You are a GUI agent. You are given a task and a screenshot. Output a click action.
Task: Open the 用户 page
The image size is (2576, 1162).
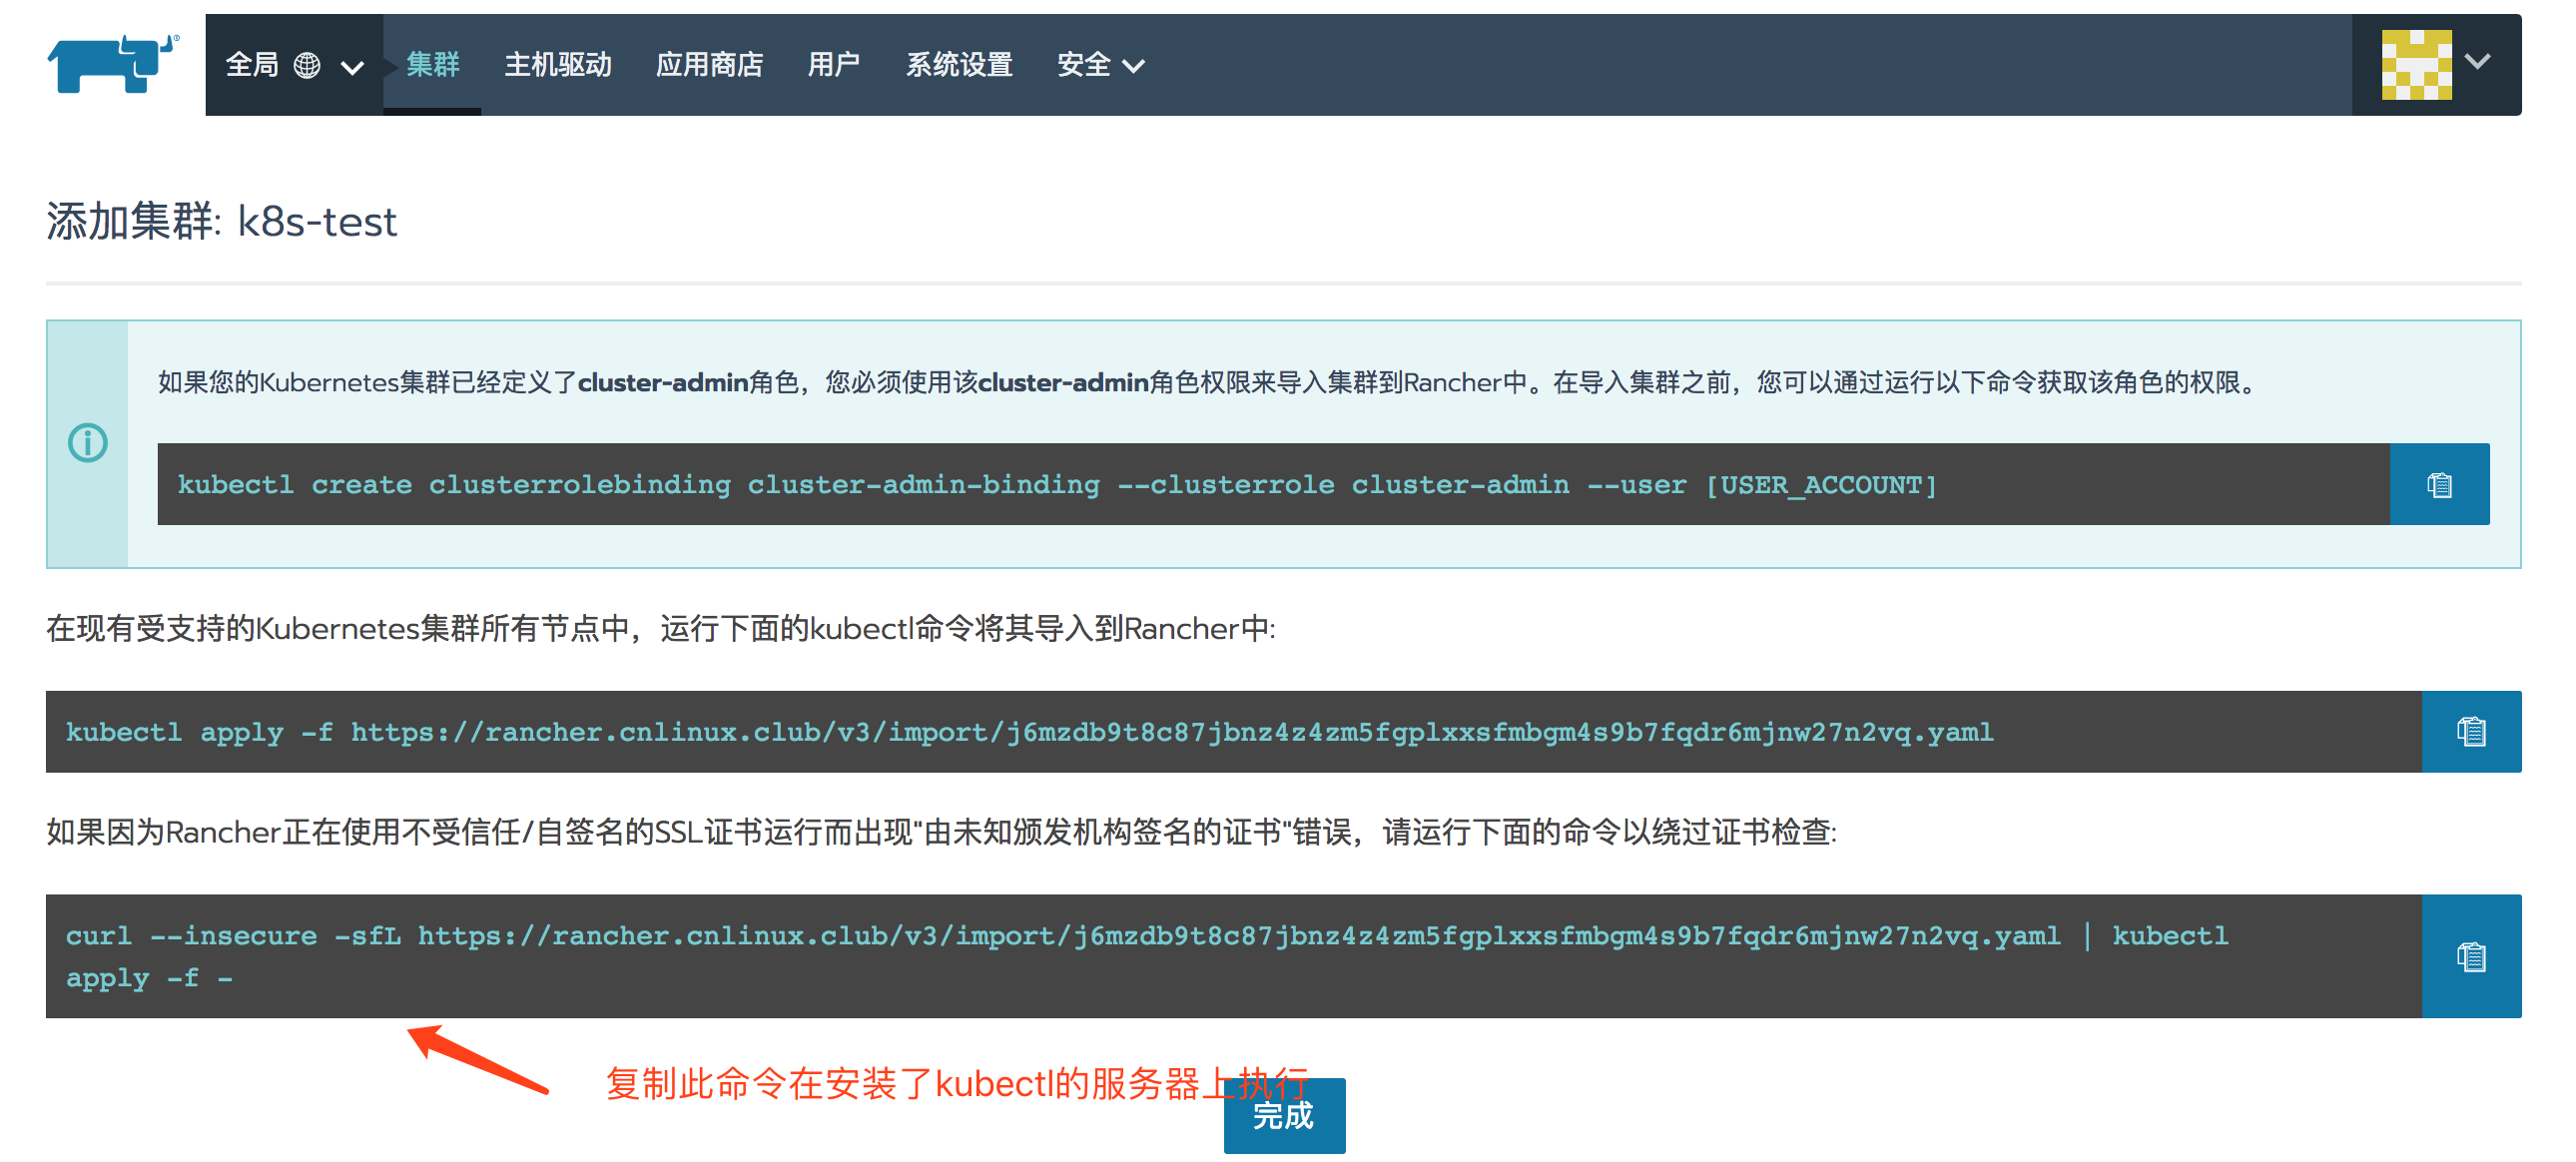(x=833, y=65)
